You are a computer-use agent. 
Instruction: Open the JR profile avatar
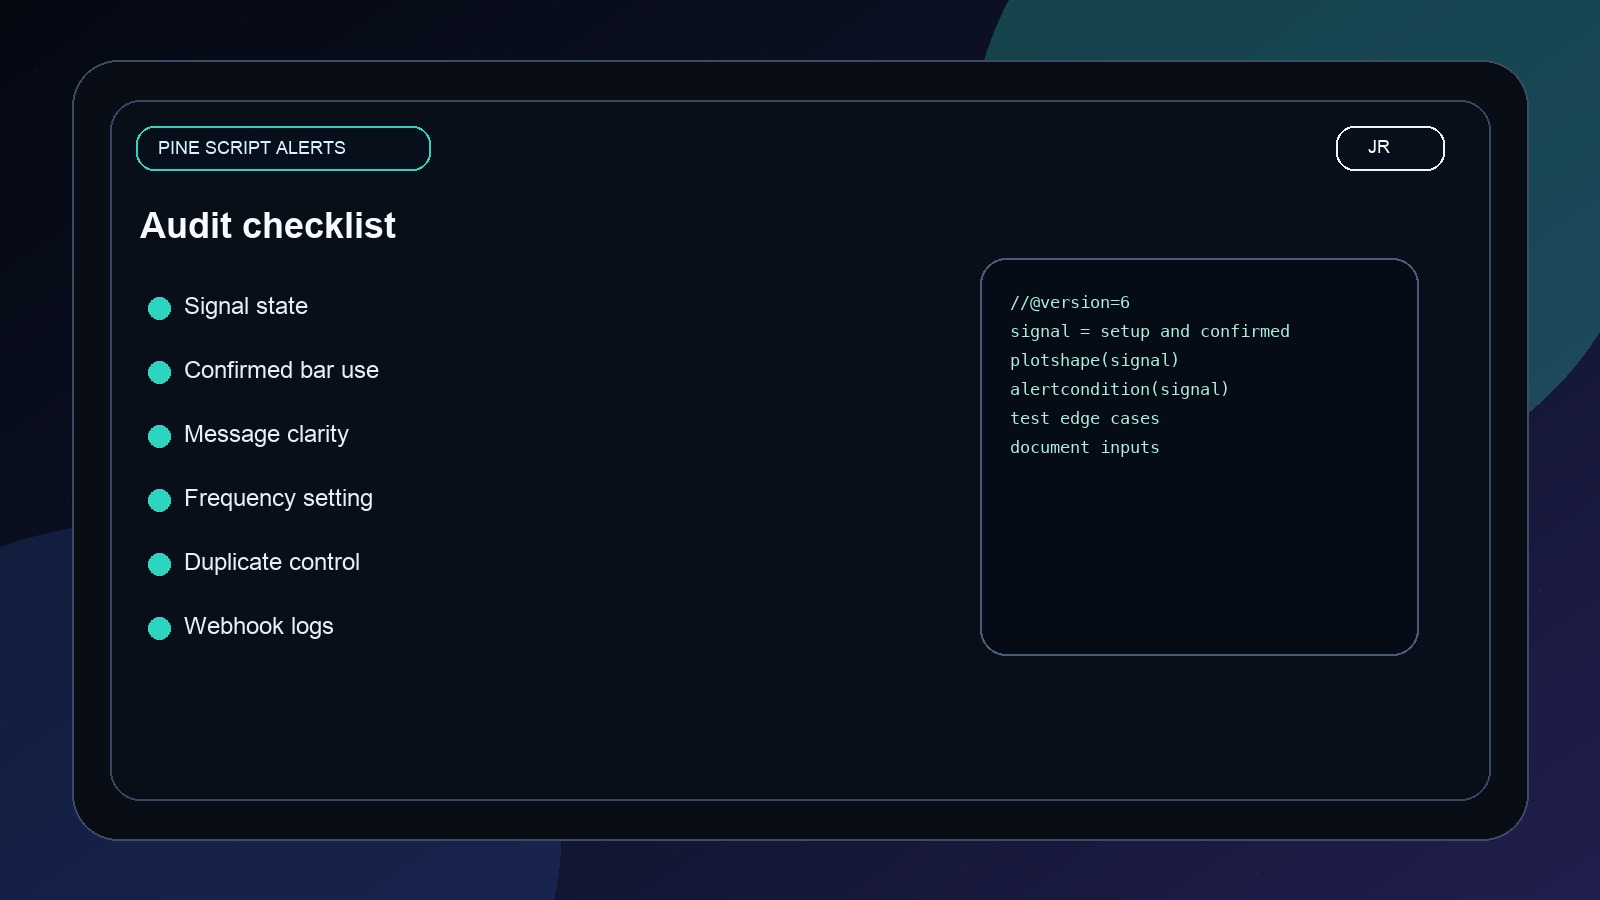(1389, 148)
